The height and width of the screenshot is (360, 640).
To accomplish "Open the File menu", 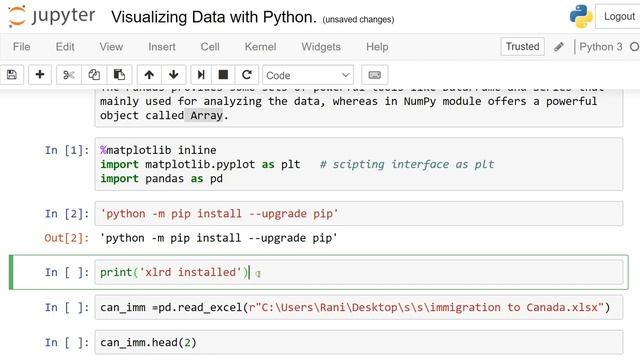I will (22, 47).
